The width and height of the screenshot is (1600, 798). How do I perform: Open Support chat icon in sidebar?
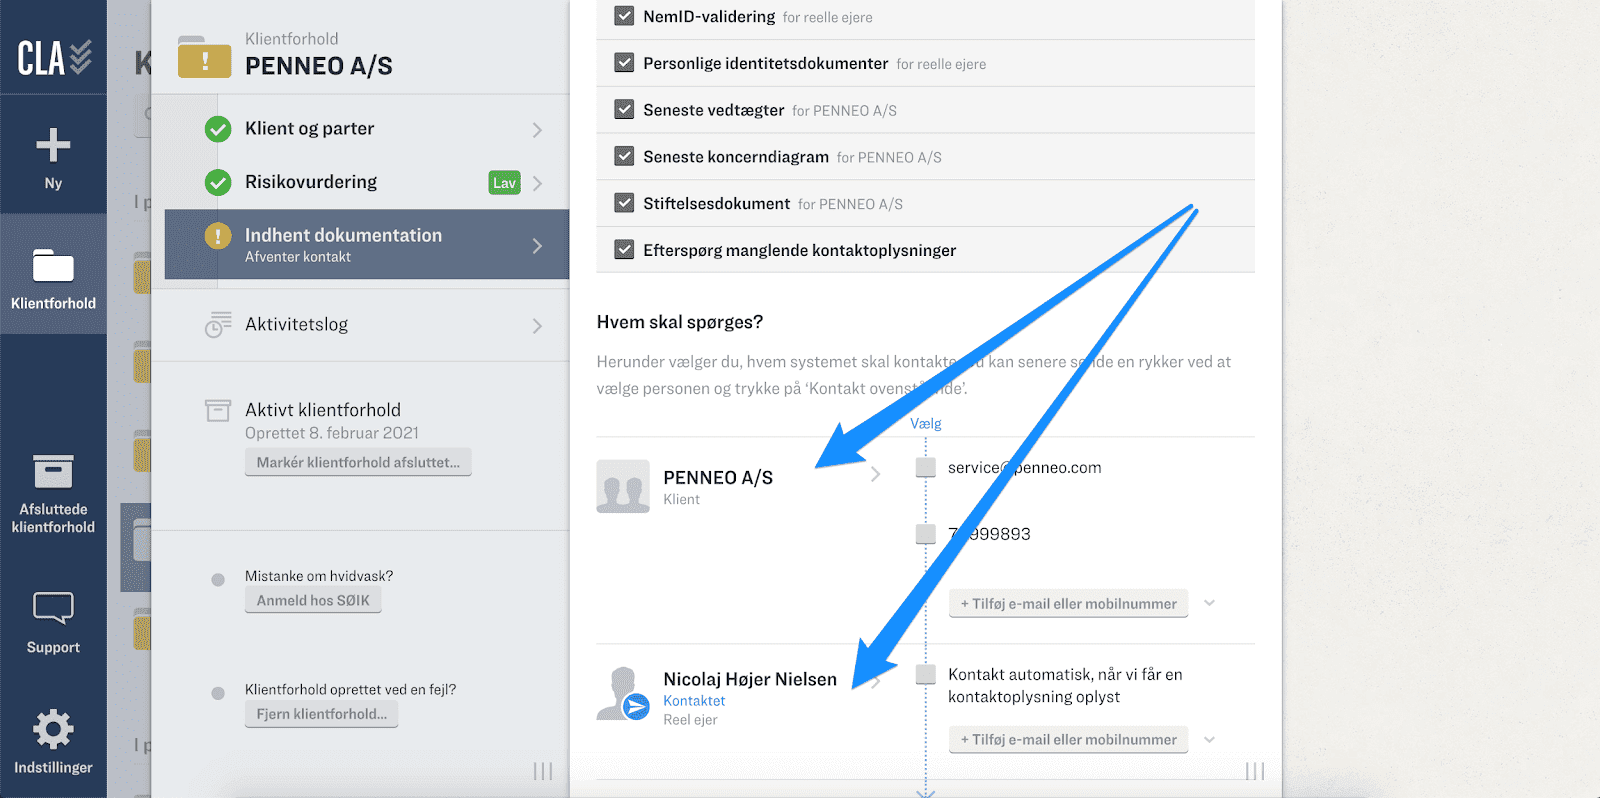pos(53,608)
